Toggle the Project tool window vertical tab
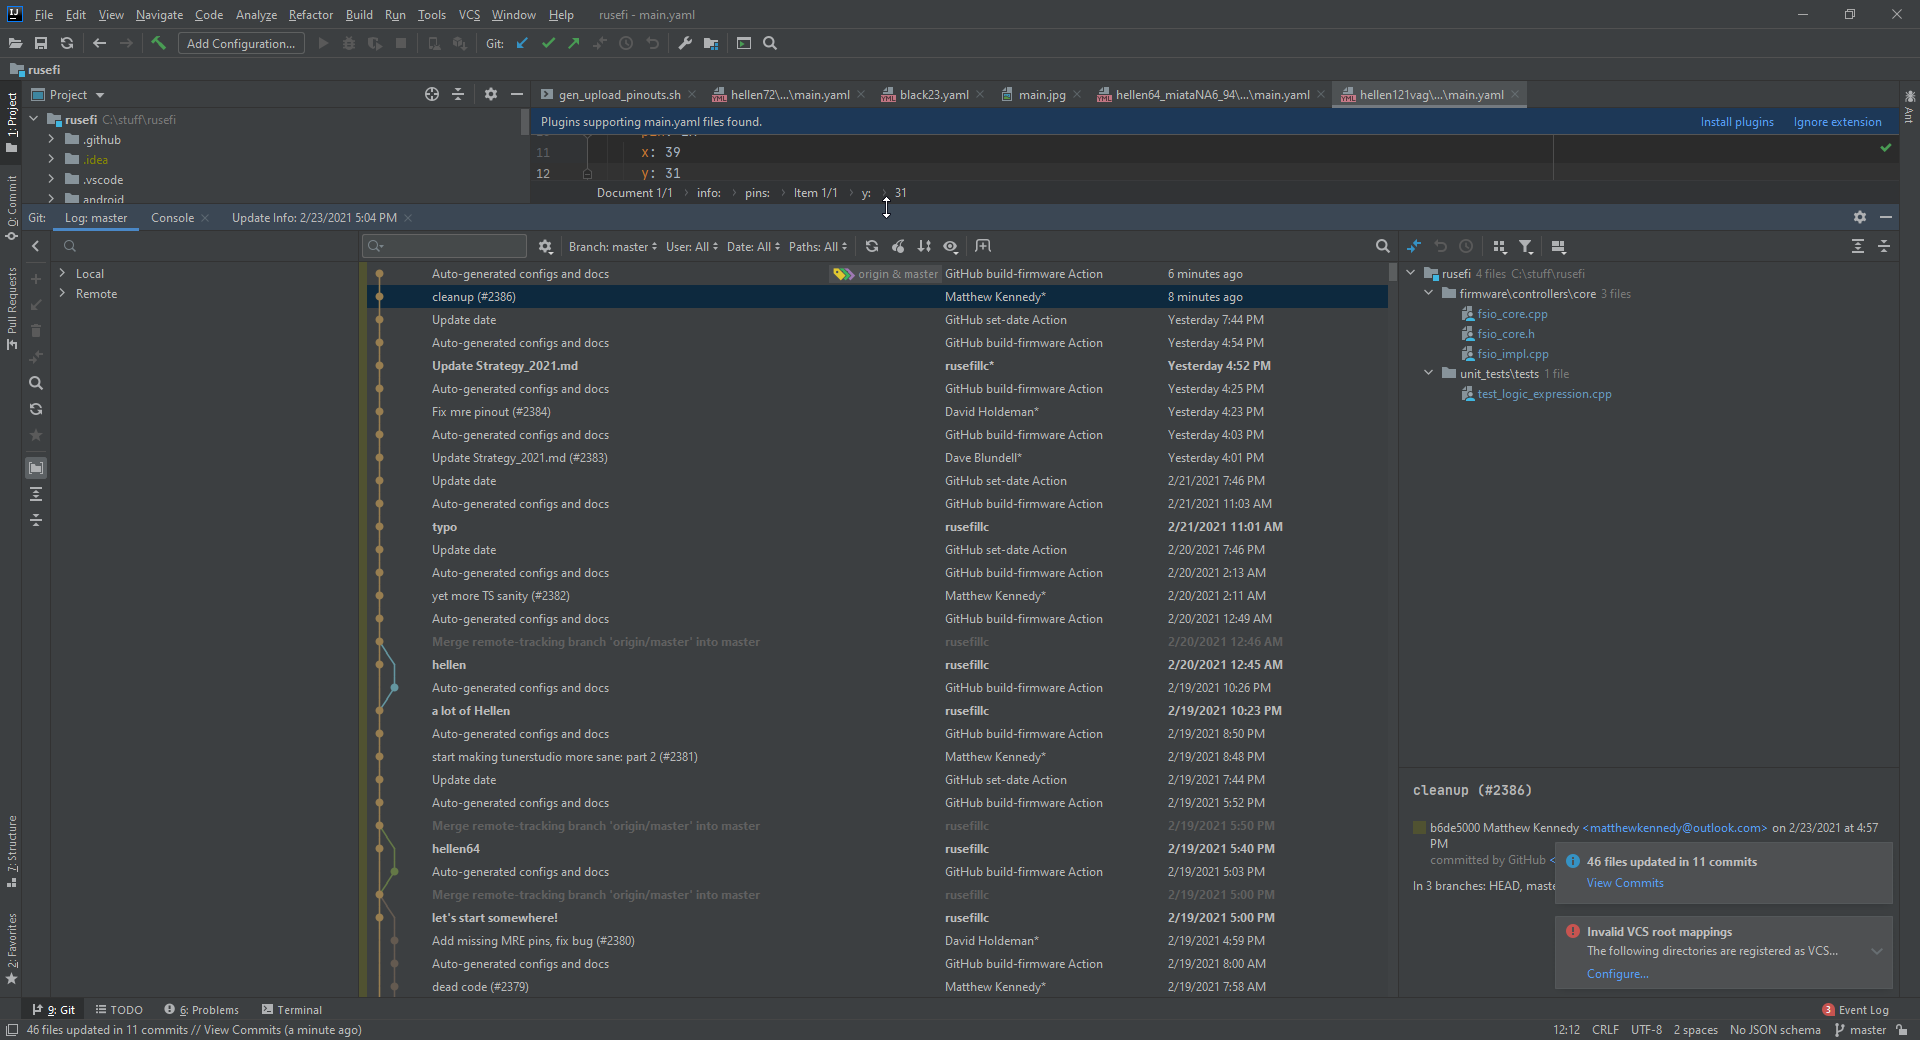The image size is (1920, 1040). (x=11, y=122)
